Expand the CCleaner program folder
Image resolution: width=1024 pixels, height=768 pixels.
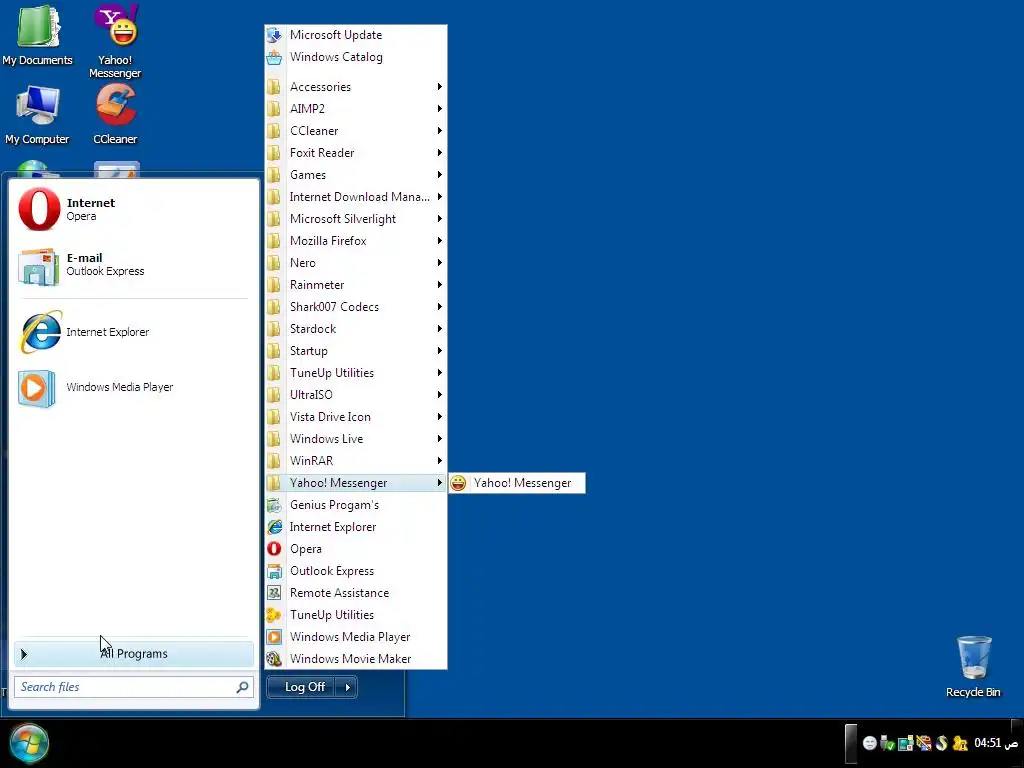(356, 131)
